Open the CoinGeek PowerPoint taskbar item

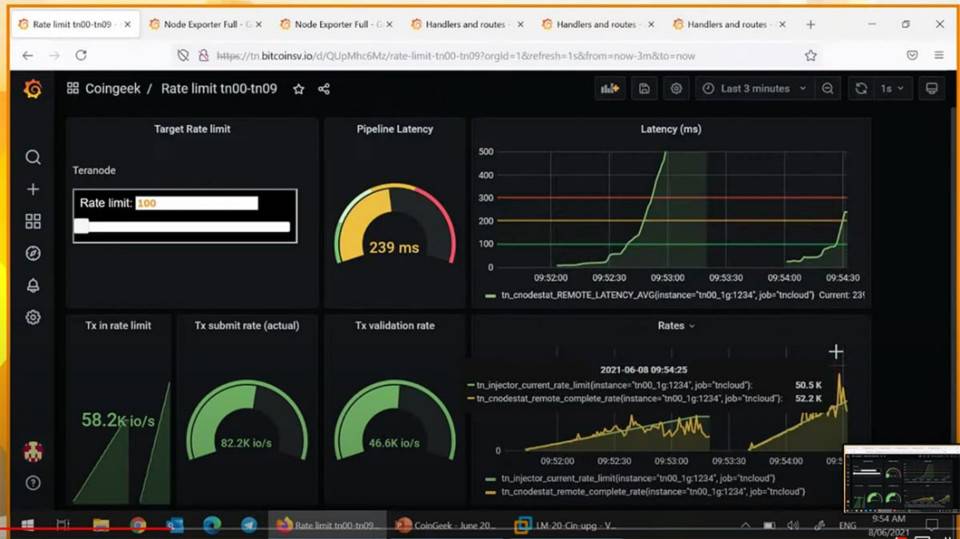448,525
